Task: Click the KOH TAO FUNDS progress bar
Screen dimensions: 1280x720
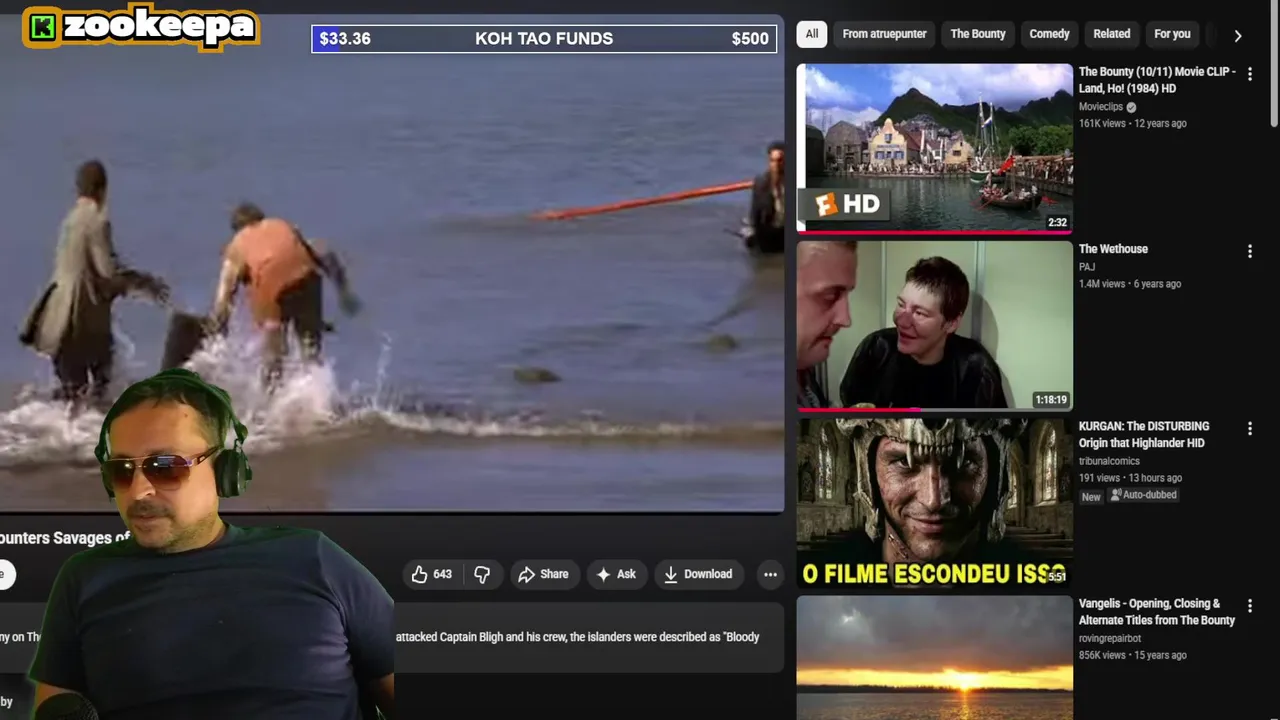Action: pos(544,39)
